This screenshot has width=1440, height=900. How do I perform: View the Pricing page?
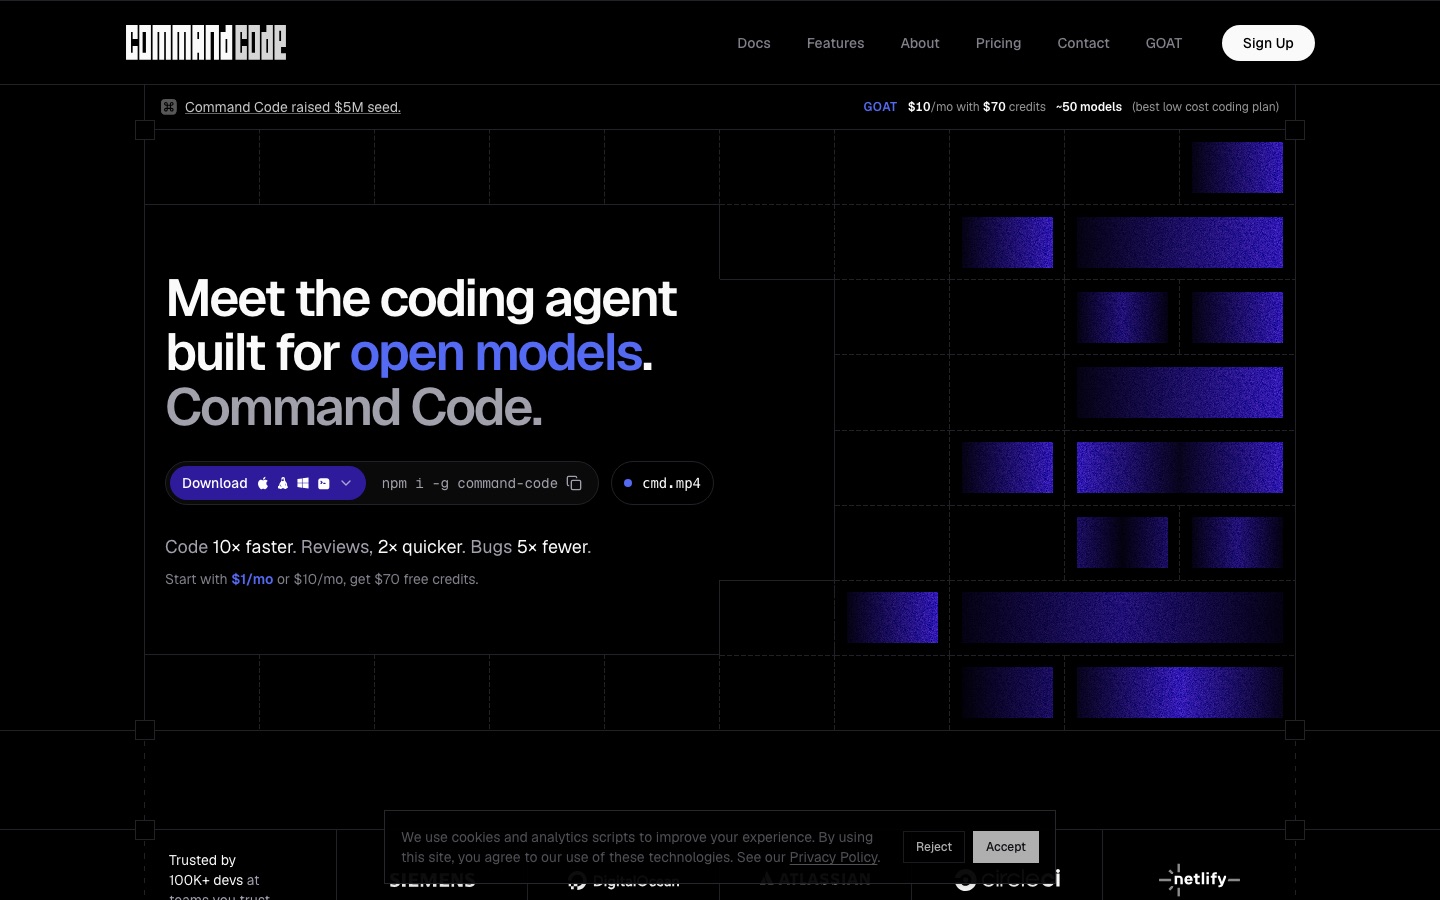click(999, 43)
